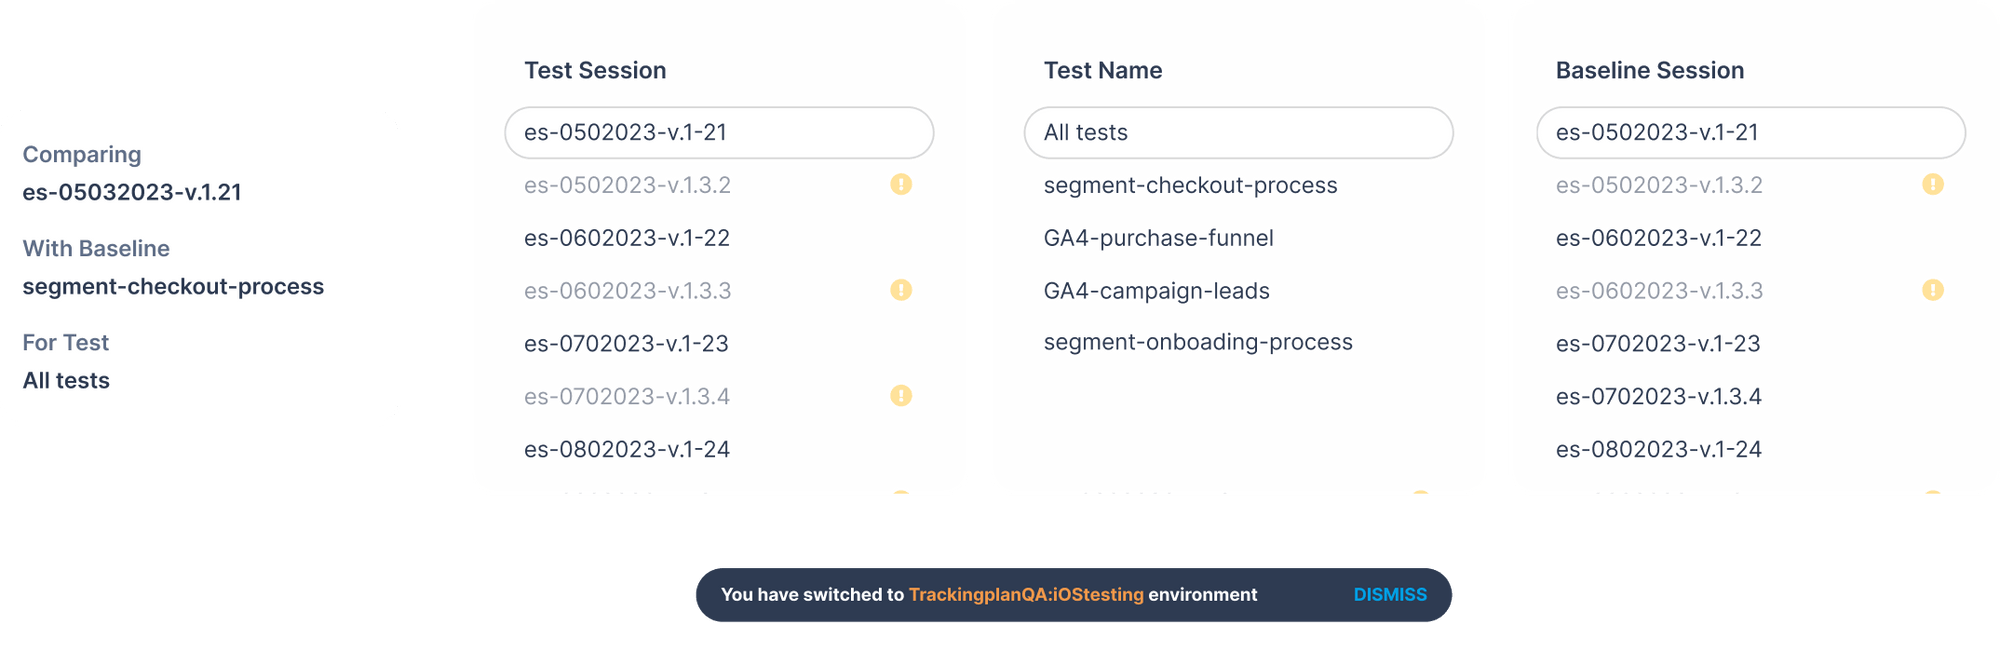
Task: Open the Test Name dropdown showing All tests
Action: [1238, 132]
